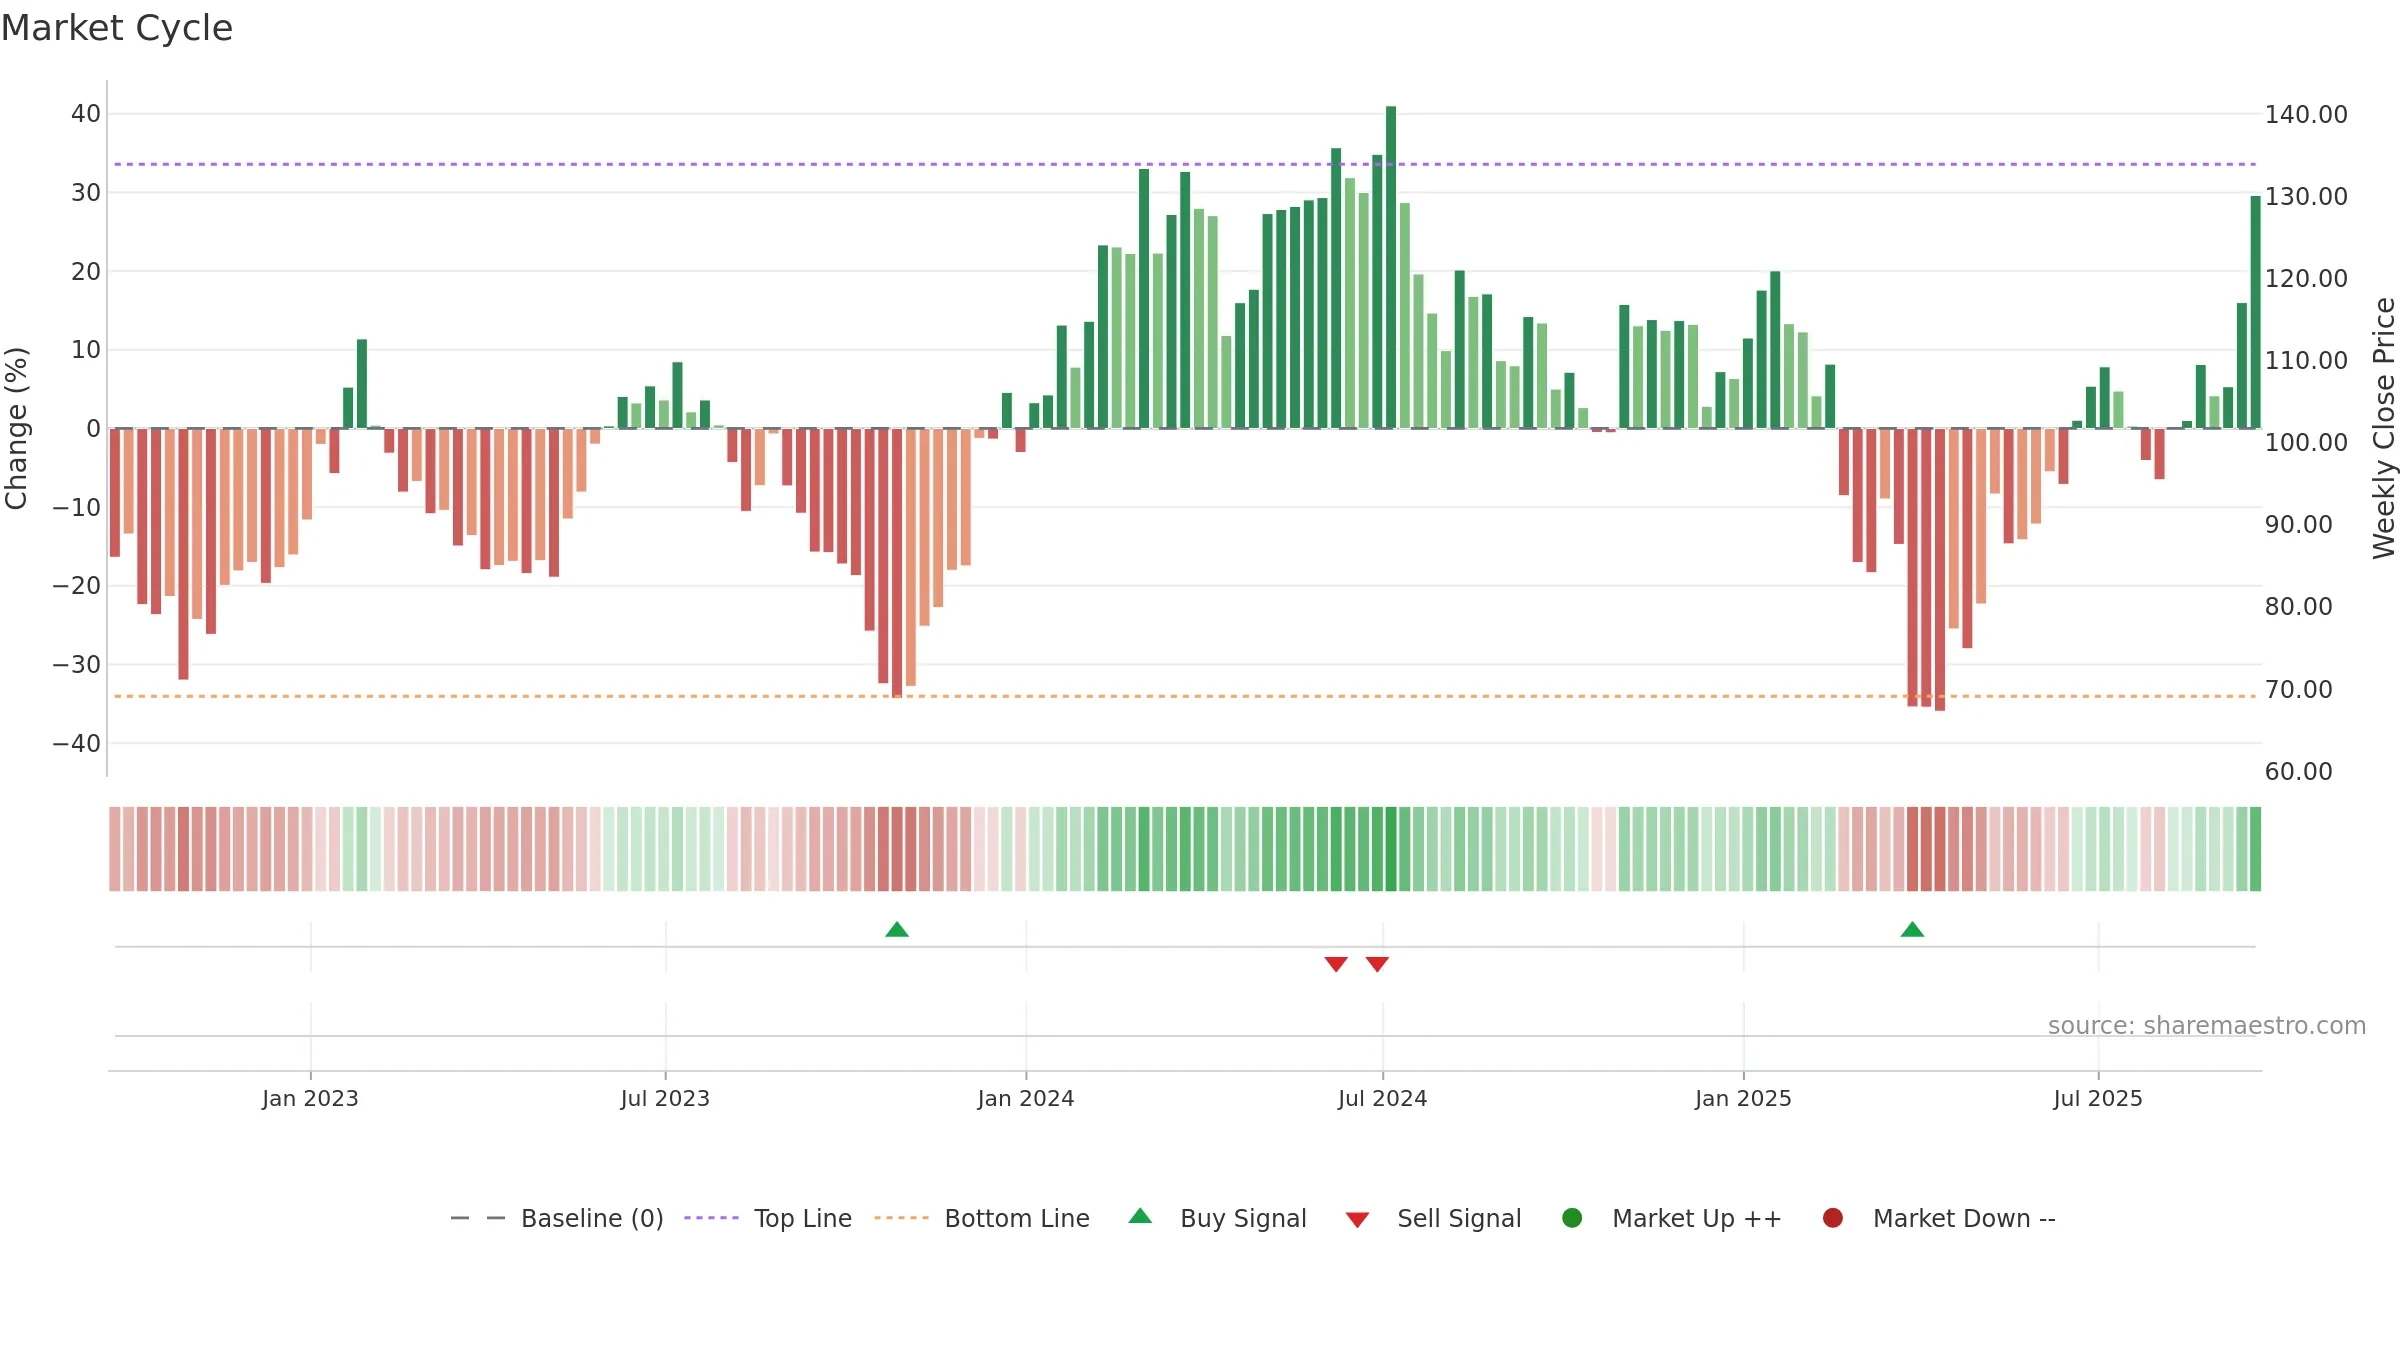Screen dimensions: 2400x1350
Task: Click the 100.00 price axis label
Action: pyautogui.click(x=2306, y=442)
